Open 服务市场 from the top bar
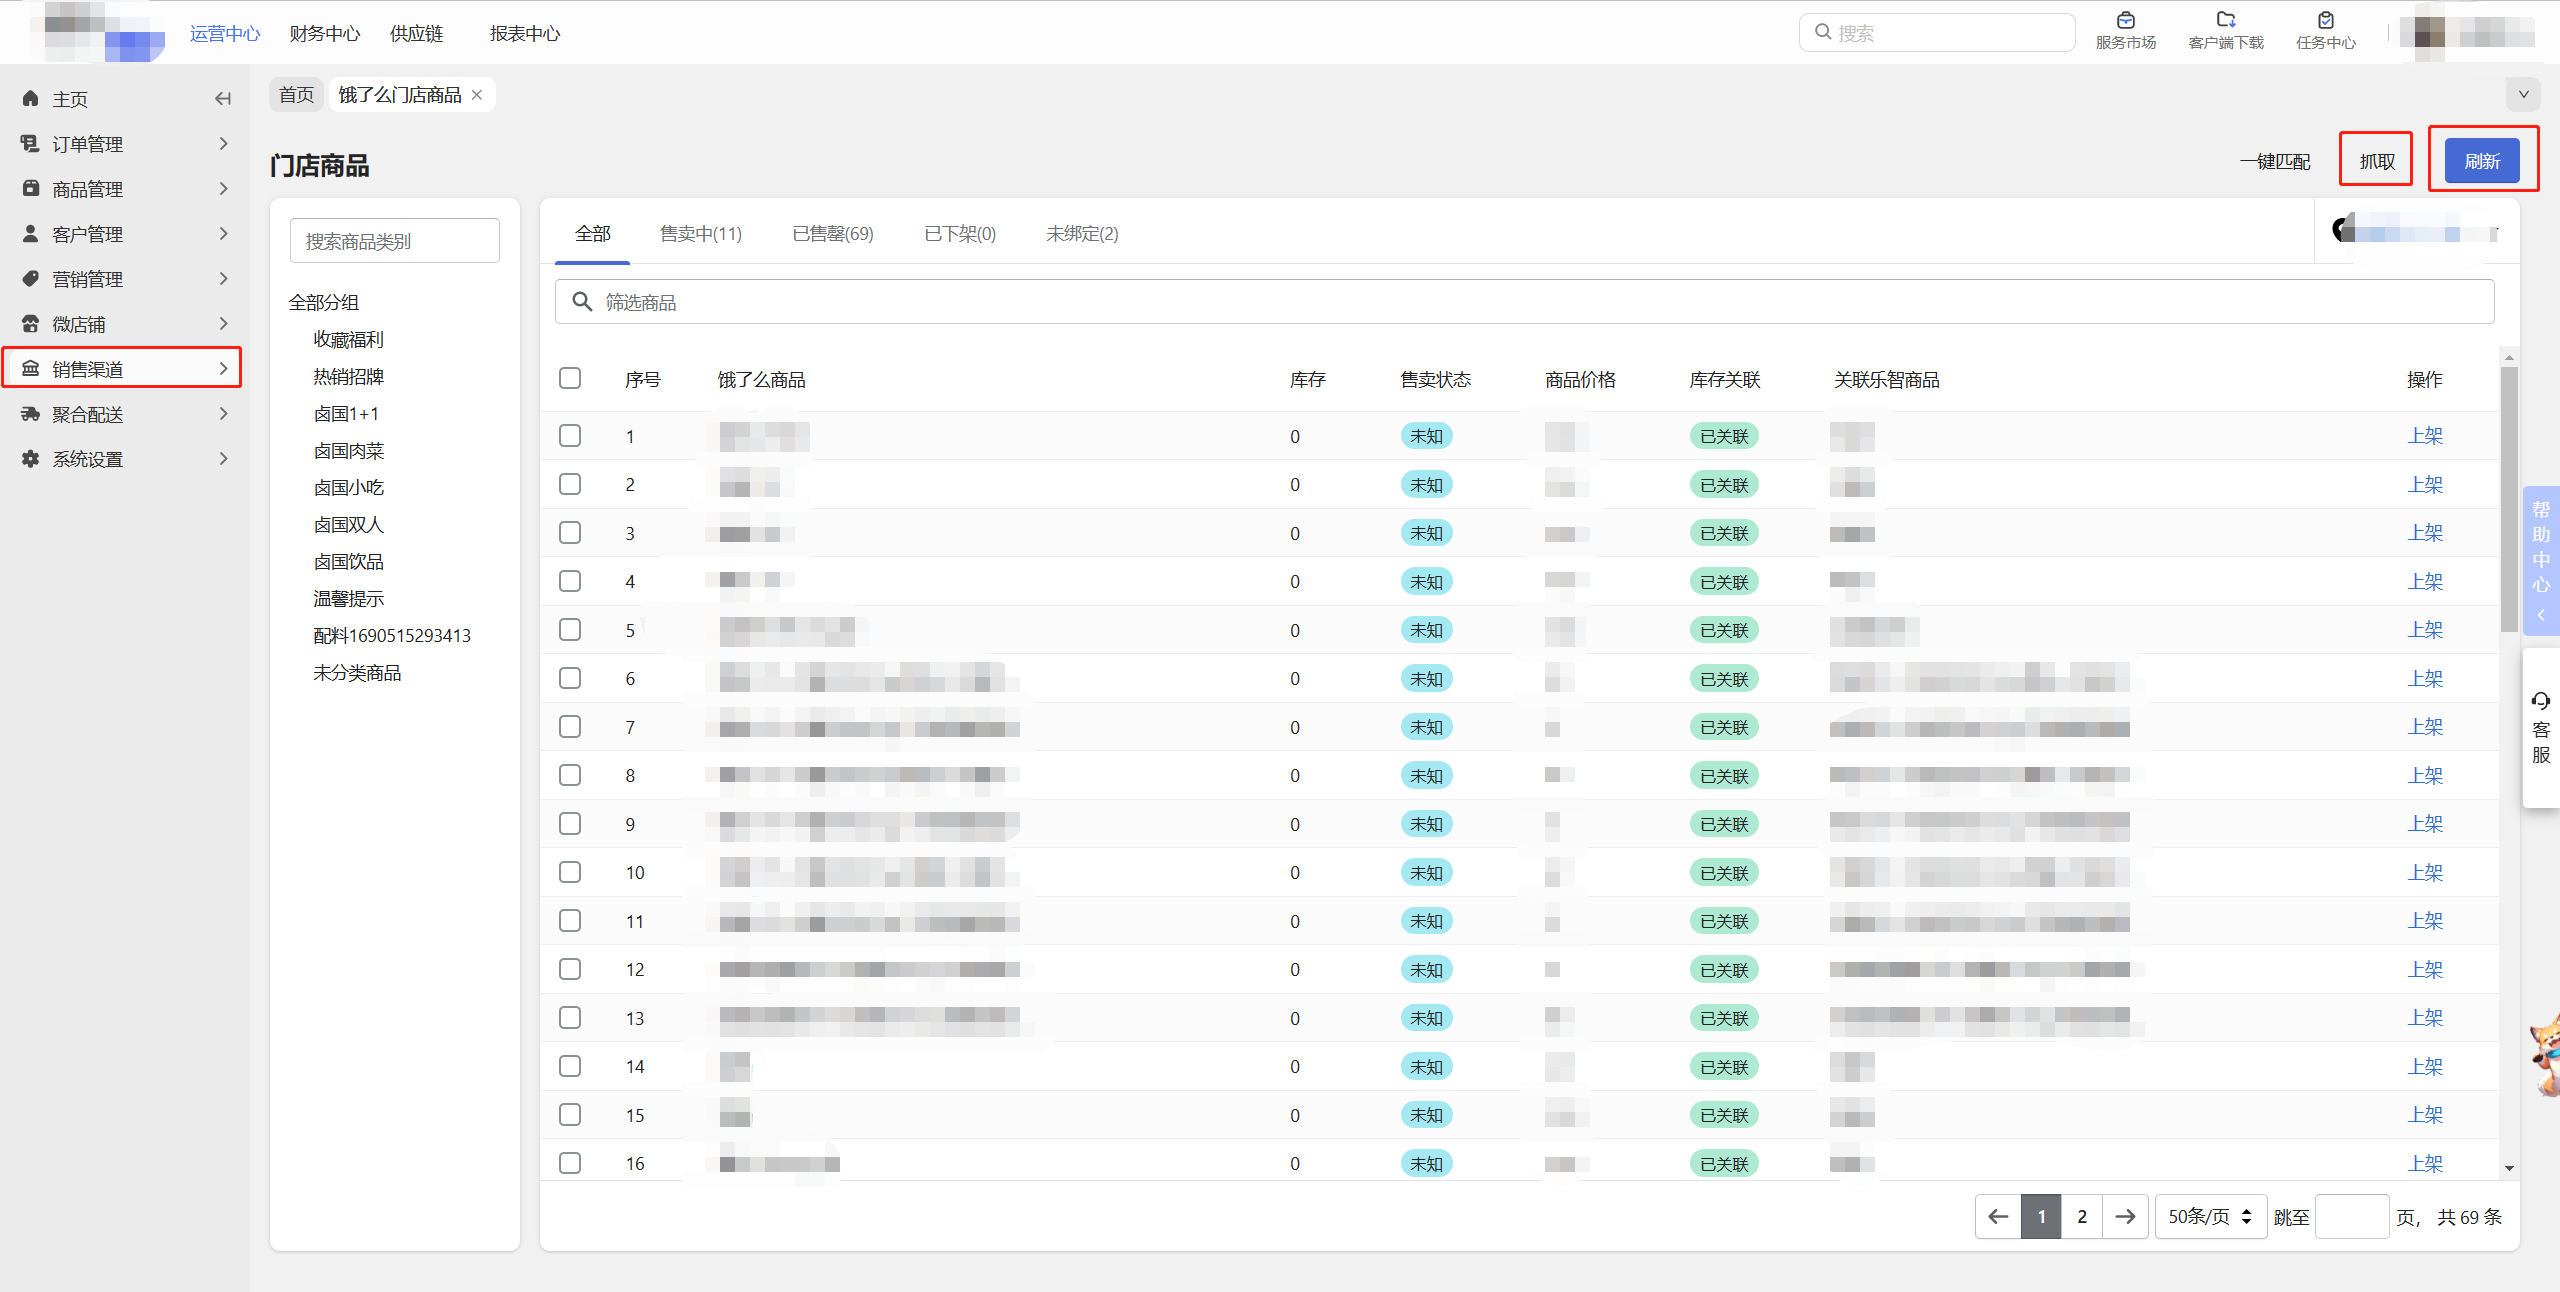 tap(2126, 31)
